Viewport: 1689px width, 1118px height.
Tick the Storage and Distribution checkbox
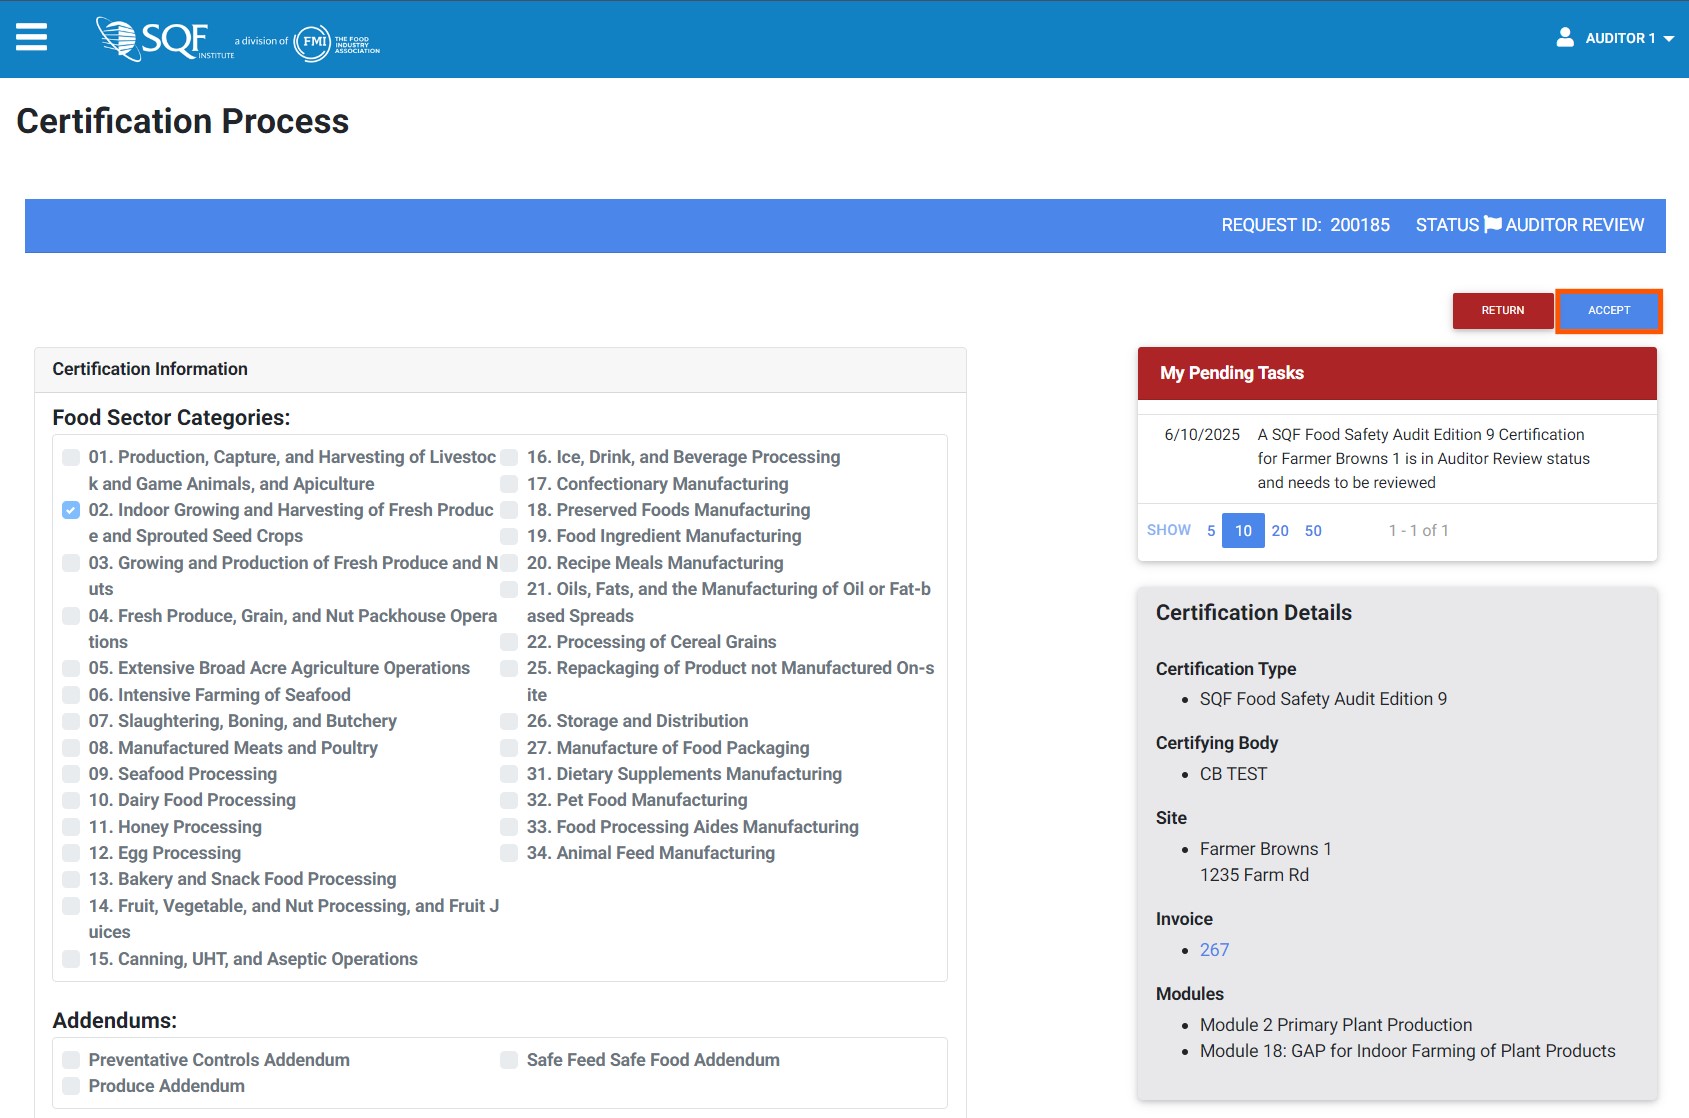tap(509, 721)
